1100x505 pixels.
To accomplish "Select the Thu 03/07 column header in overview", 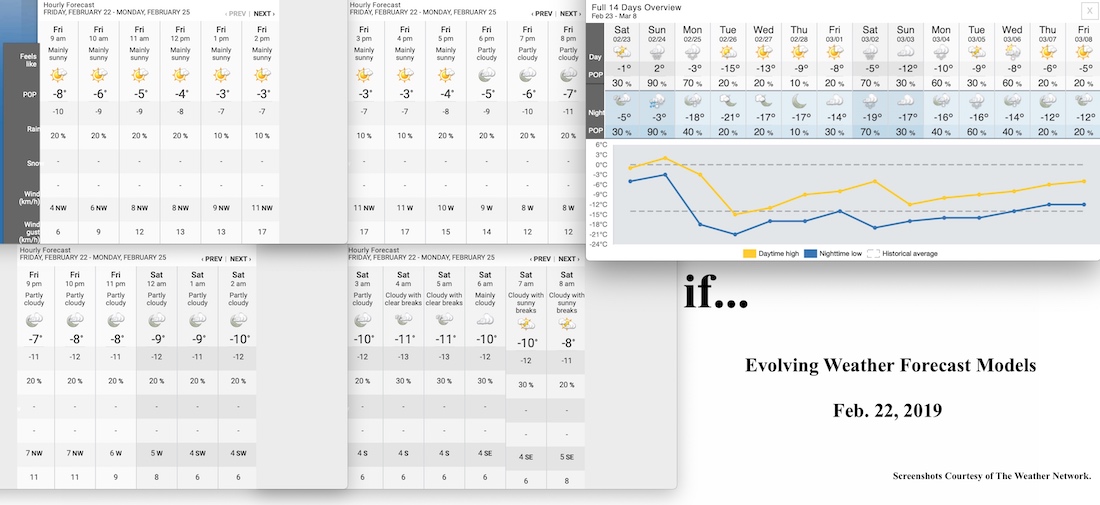I will [1047, 34].
